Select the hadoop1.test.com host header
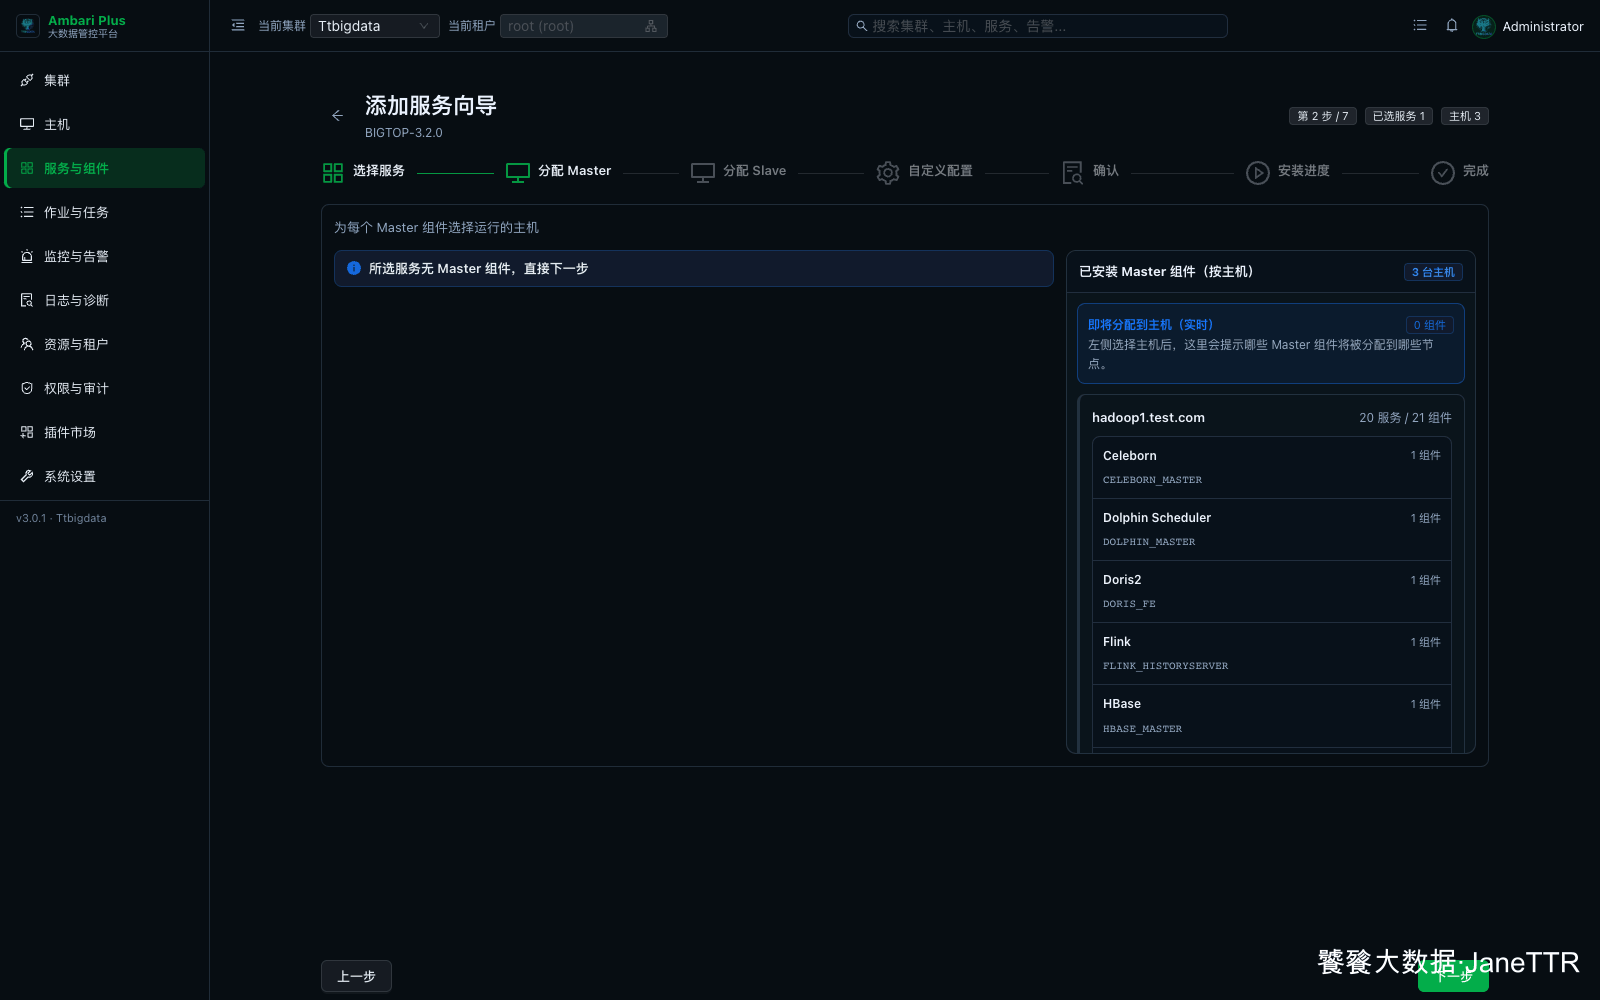Viewport: 1600px width, 1000px height. click(x=1271, y=418)
